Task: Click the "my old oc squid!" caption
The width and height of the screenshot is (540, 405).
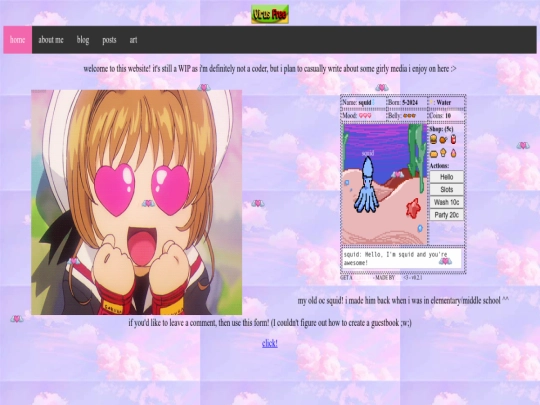Action: 403,300
